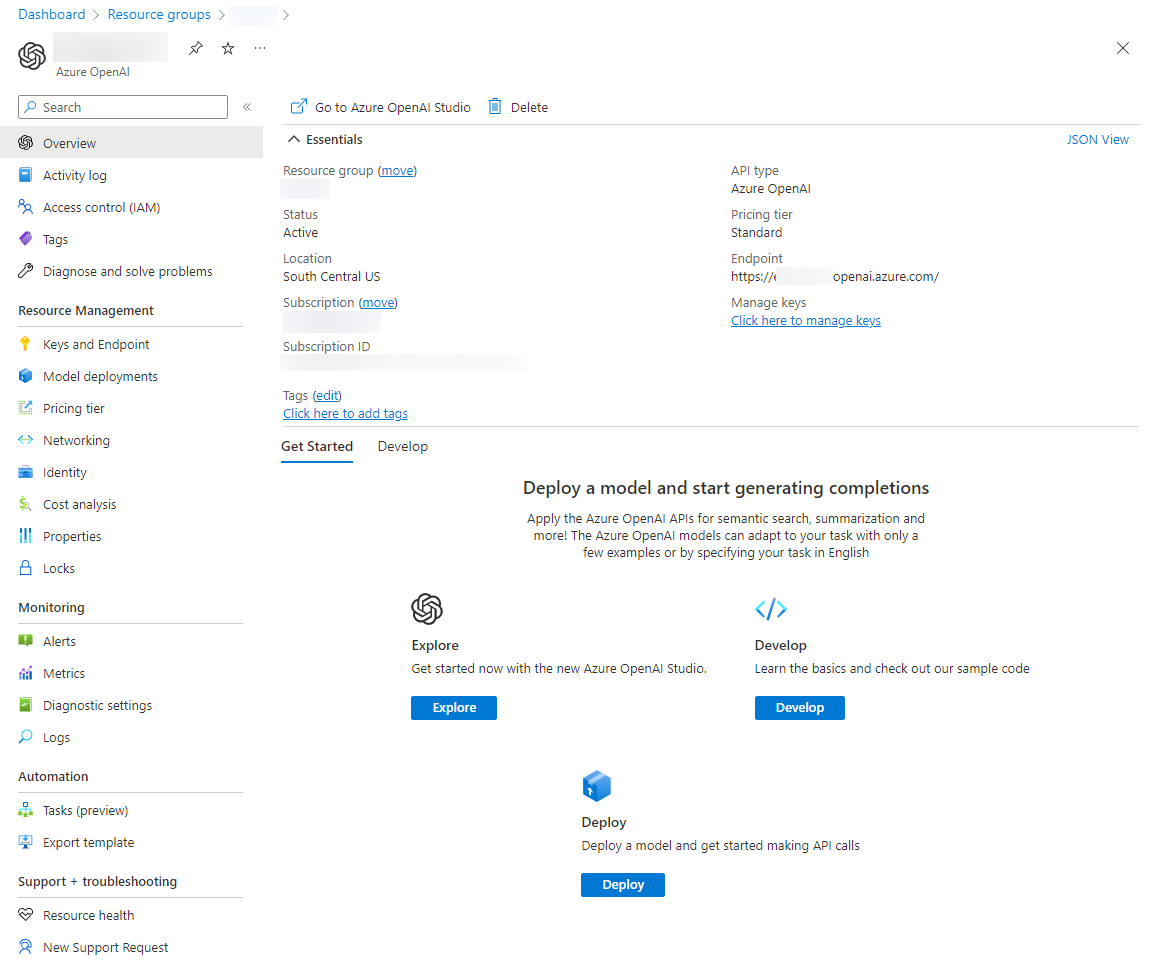This screenshot has width=1151, height=972.
Task: Click the Resource health heart icon
Action: click(26, 915)
